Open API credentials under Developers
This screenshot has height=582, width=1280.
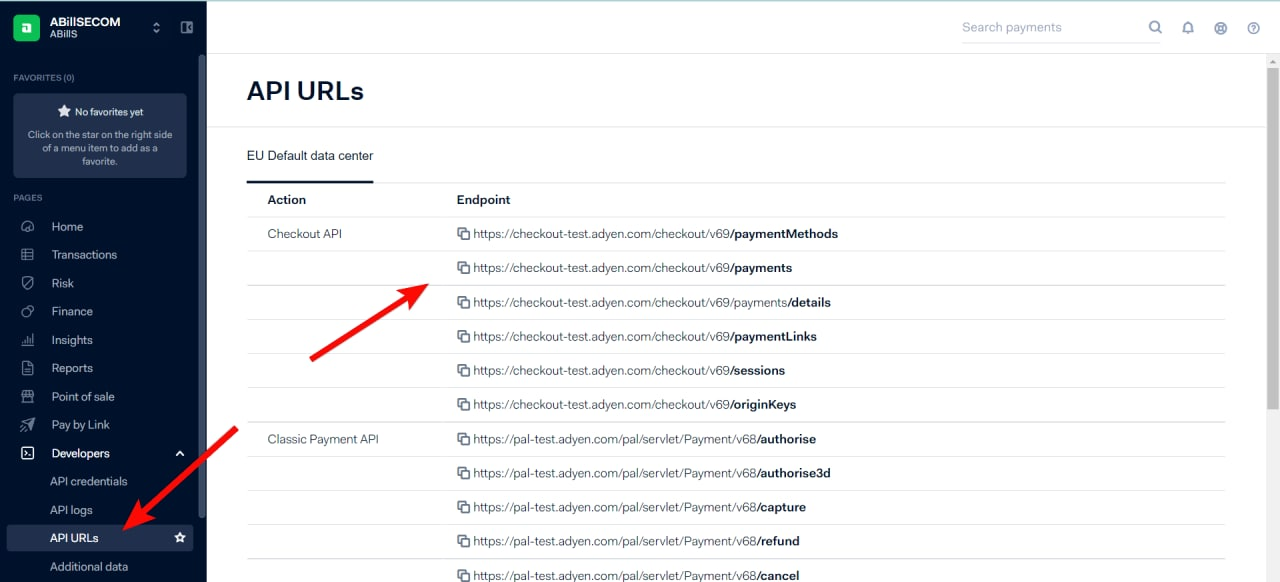(x=89, y=481)
